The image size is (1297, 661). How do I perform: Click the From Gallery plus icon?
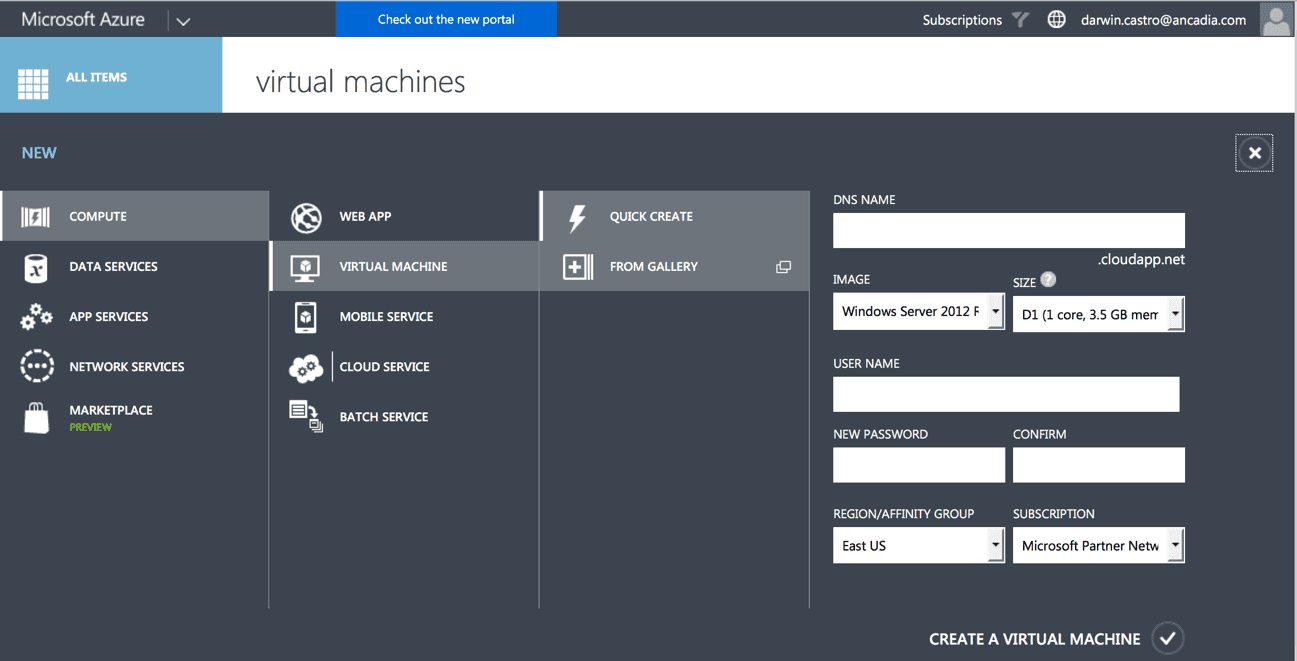tap(578, 267)
